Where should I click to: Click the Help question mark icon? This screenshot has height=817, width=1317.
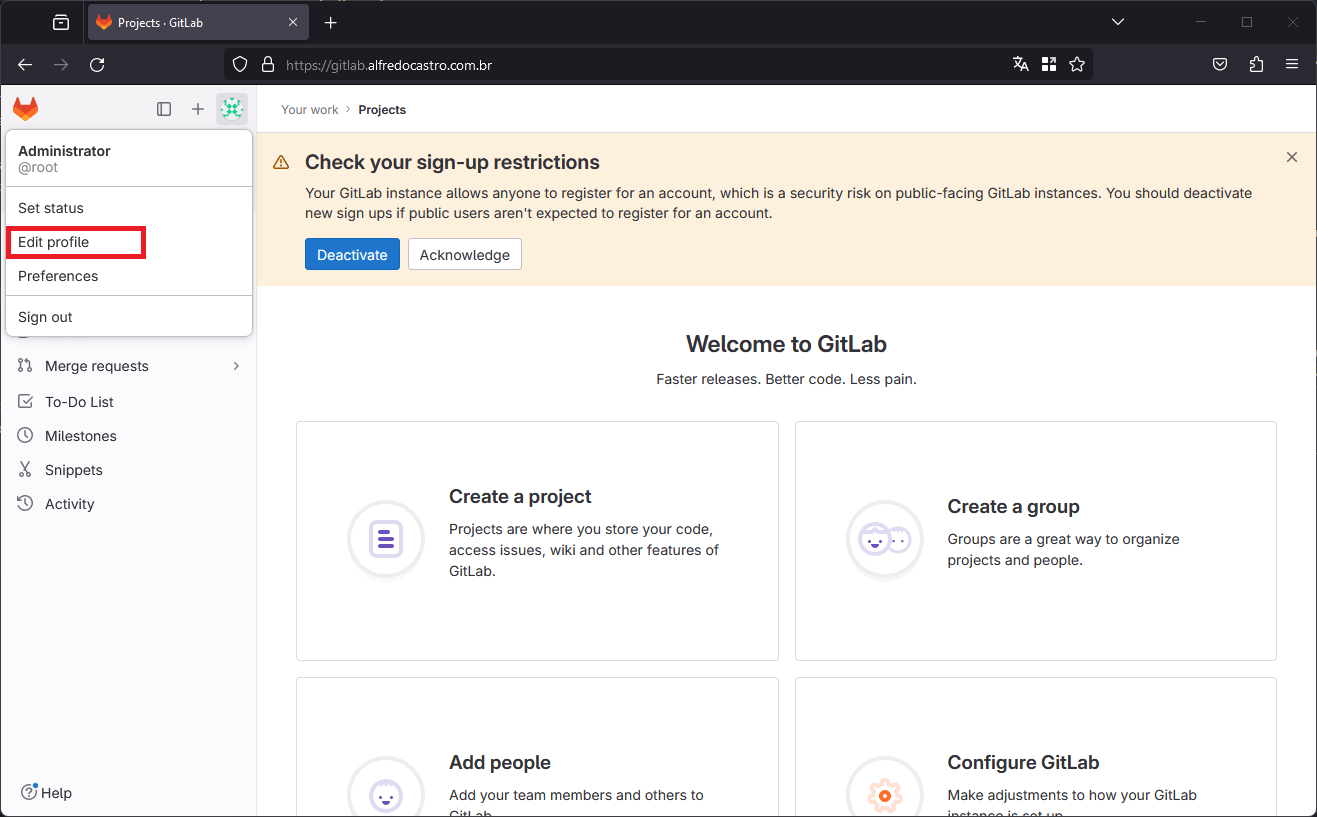click(29, 792)
